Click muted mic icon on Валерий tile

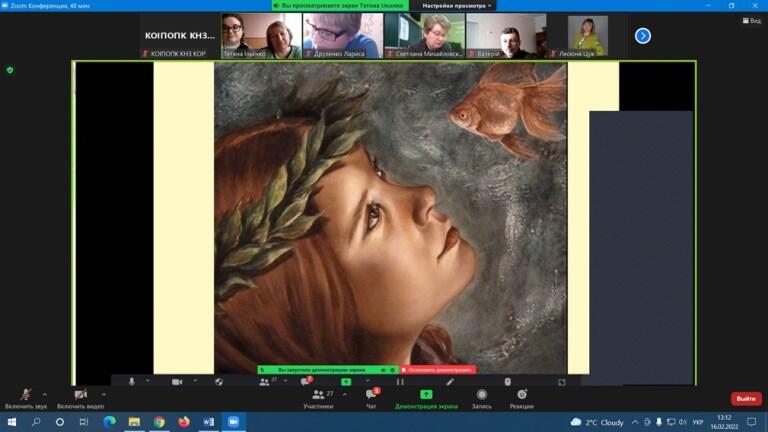point(471,53)
